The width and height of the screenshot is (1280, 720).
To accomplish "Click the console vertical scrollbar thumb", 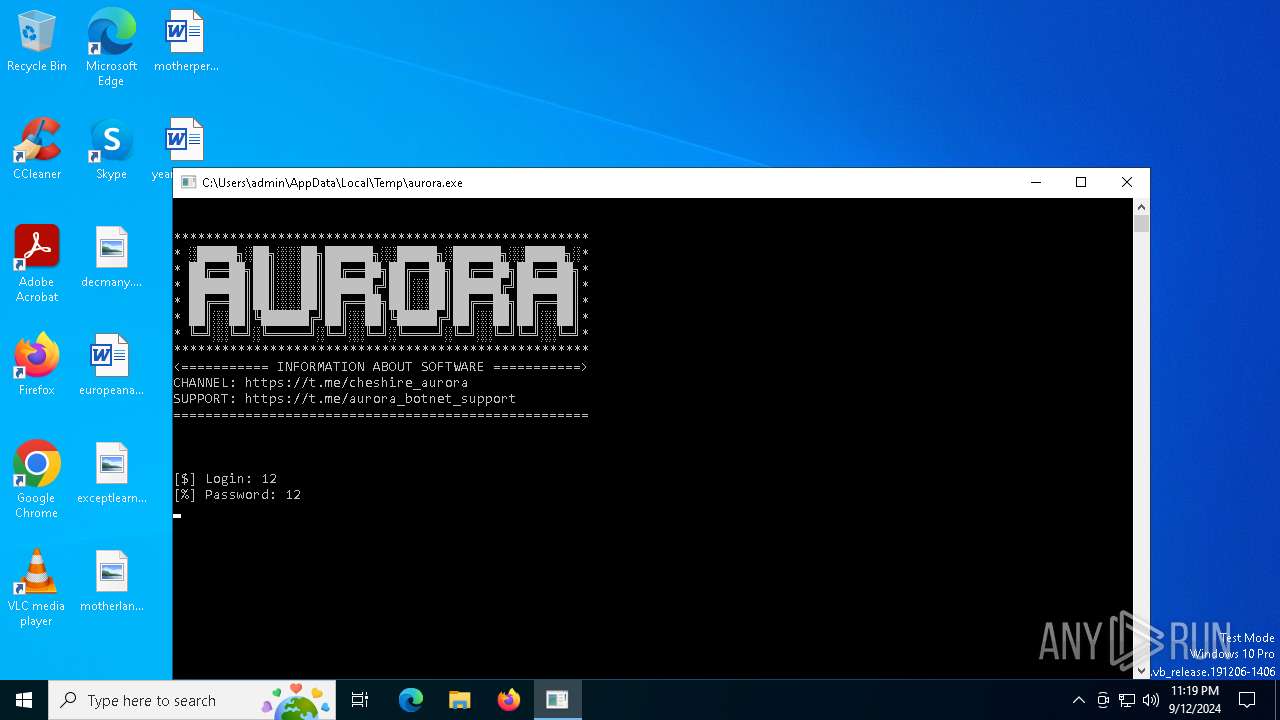I will 1141,223.
